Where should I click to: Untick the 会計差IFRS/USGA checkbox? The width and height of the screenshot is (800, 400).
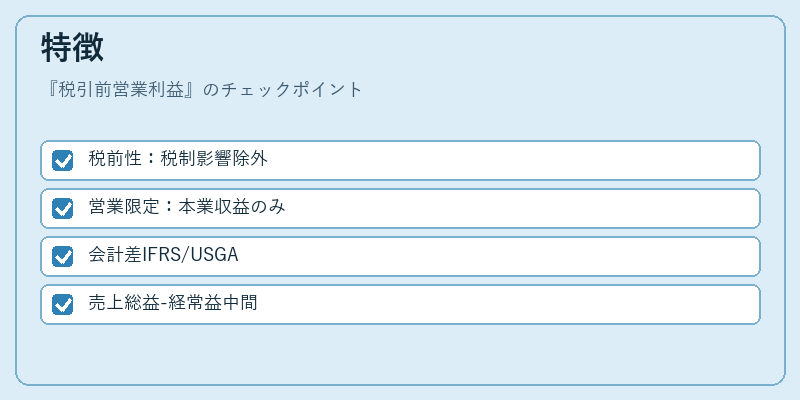coord(62,257)
